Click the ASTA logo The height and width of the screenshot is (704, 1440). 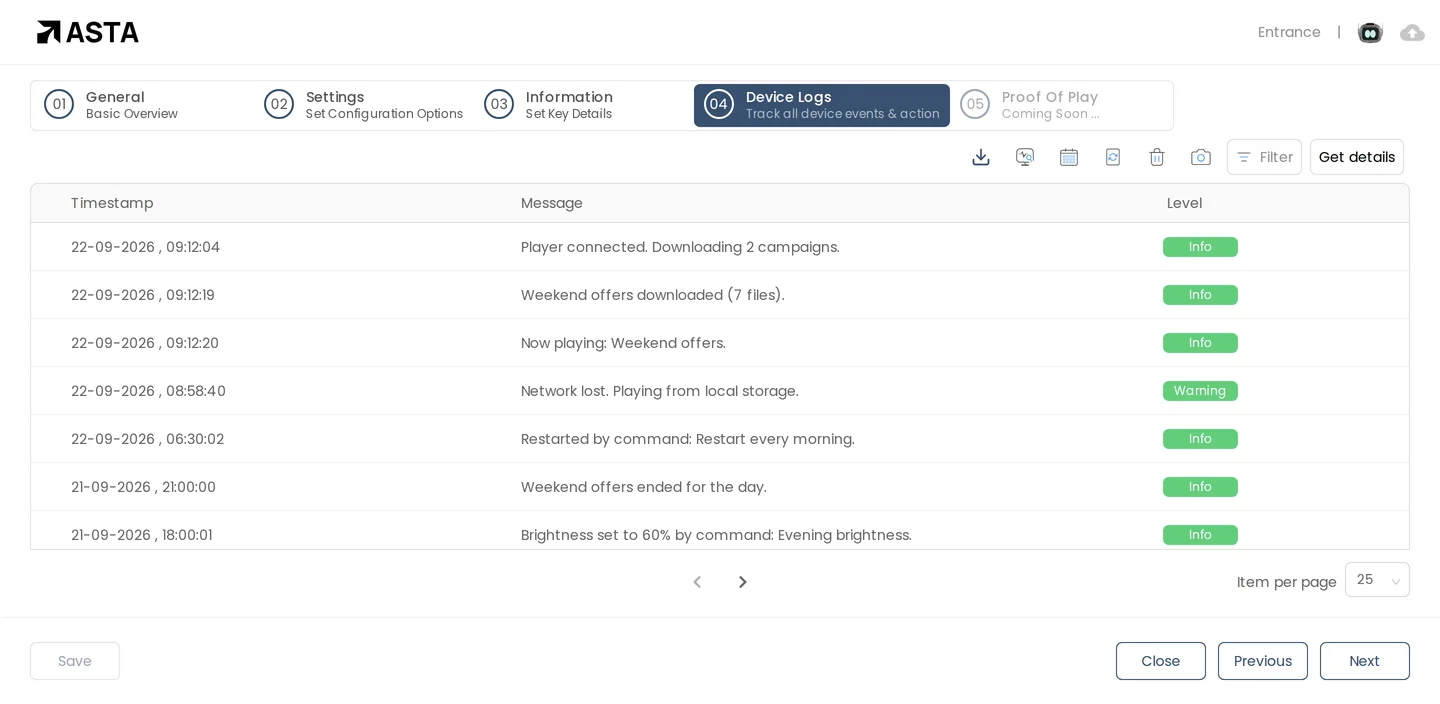pyautogui.click(x=88, y=32)
